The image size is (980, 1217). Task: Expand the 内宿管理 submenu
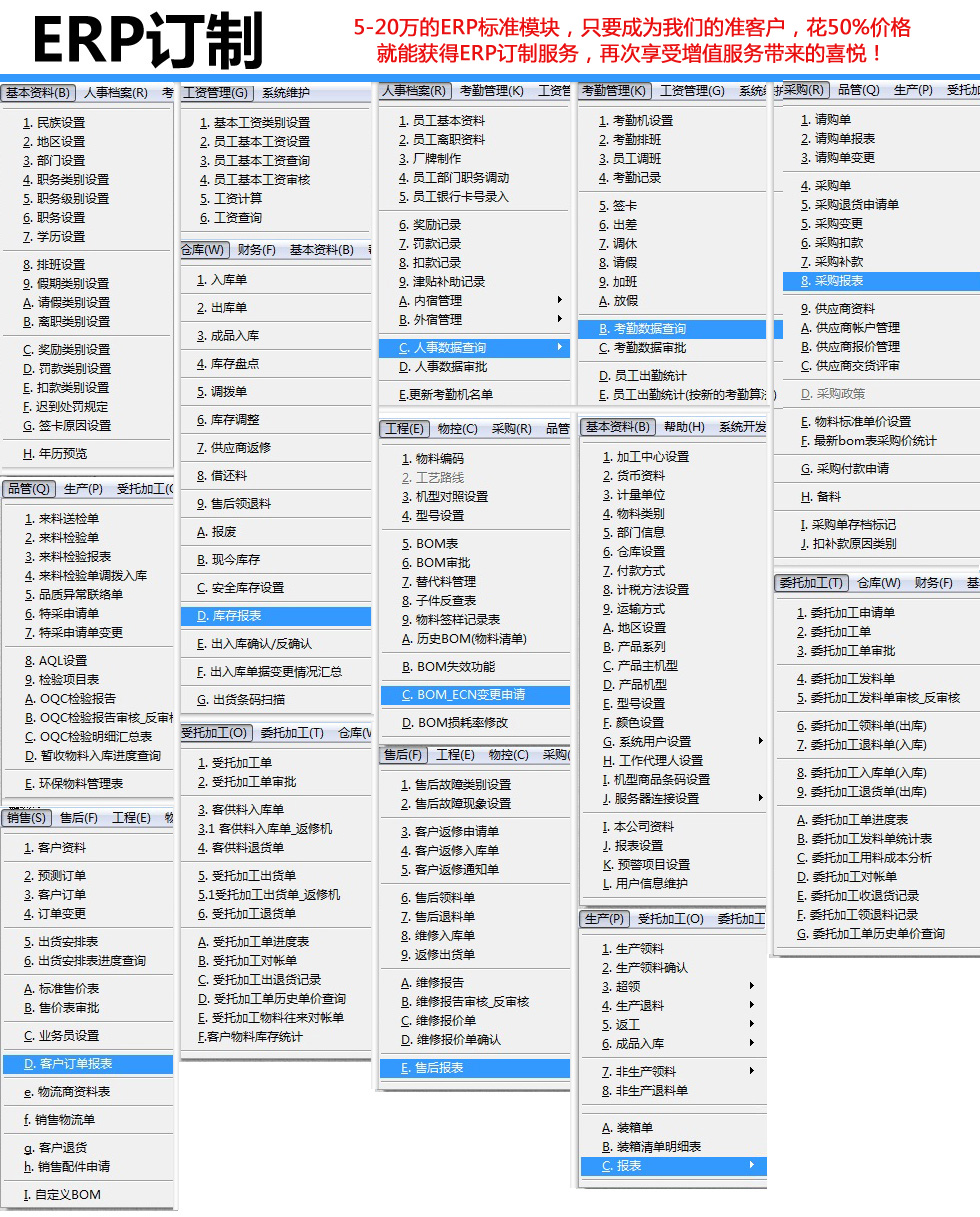coord(438,300)
